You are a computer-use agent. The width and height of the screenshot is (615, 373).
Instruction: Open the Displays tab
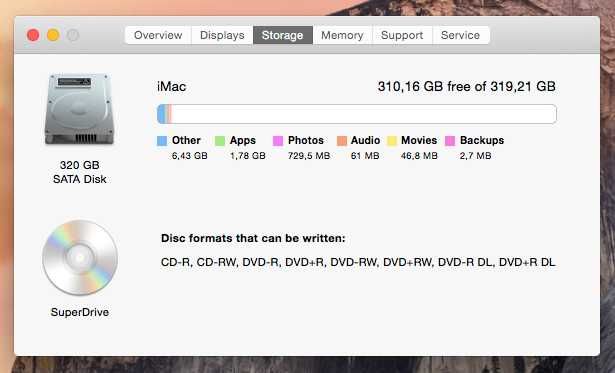(x=222, y=35)
